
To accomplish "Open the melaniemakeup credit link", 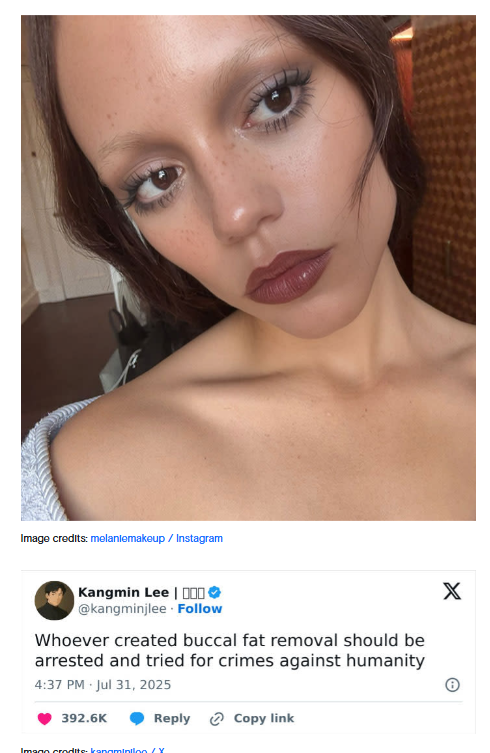I will 127,538.
